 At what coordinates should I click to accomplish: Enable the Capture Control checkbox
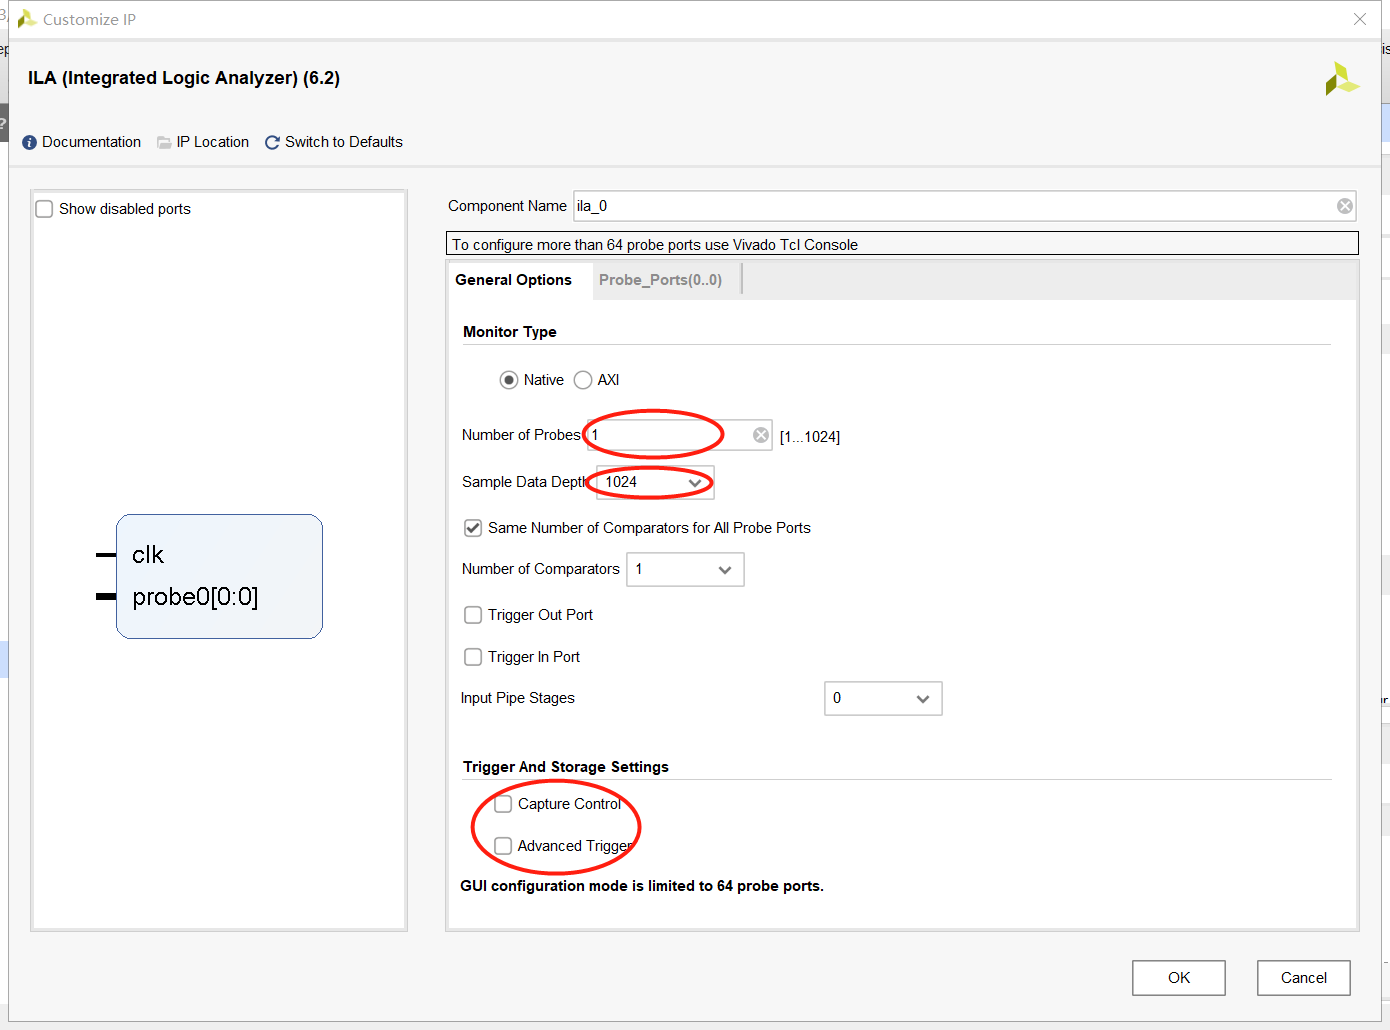point(503,804)
